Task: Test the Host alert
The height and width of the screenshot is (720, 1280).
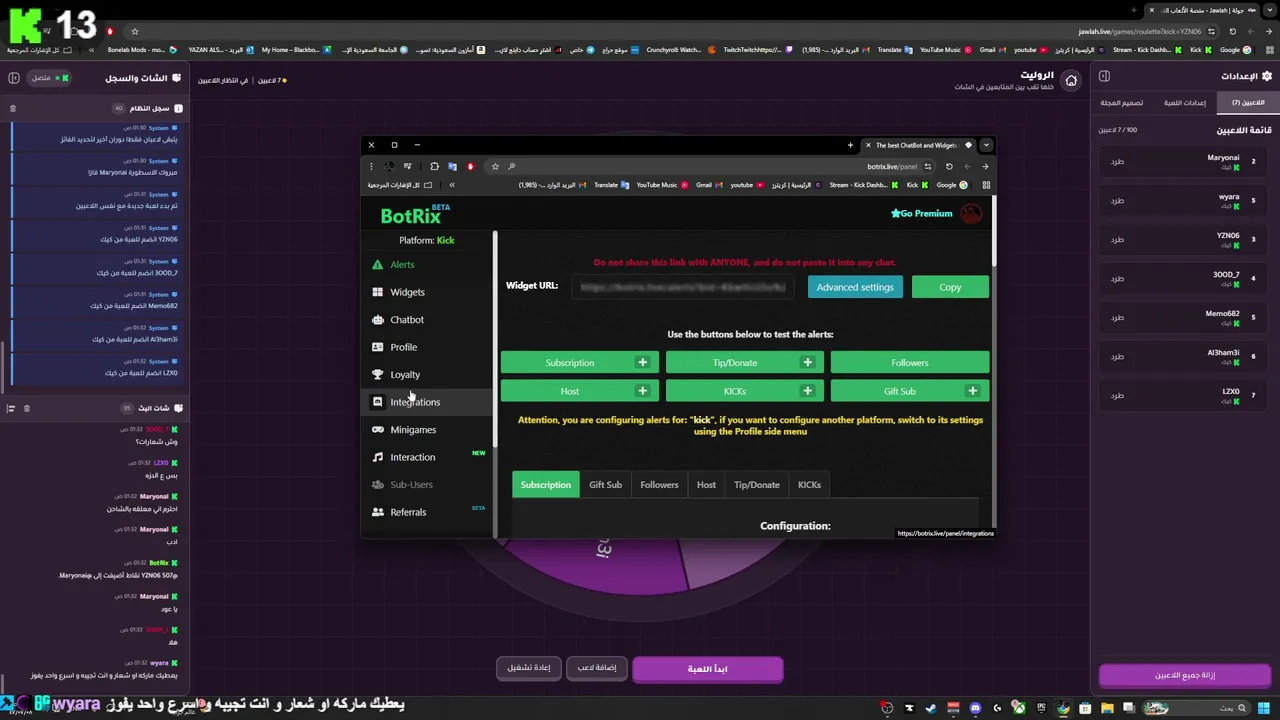Action: [x=570, y=391]
